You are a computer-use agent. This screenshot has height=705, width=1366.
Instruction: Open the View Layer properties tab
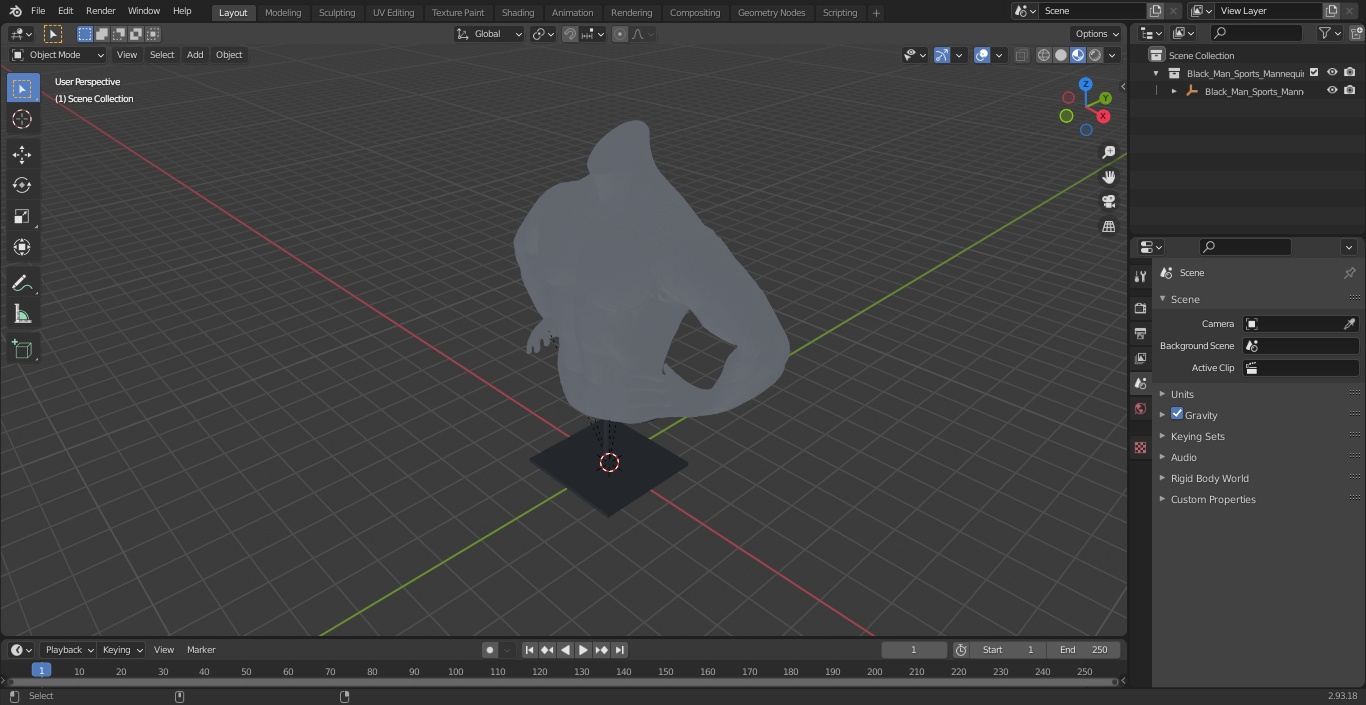pos(1140,358)
